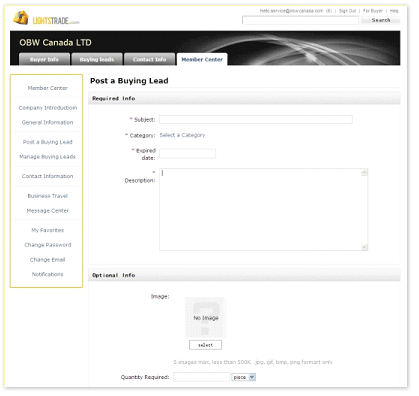Switch to the Buying leads tab
This screenshot has height=396, width=419.
coord(97,59)
